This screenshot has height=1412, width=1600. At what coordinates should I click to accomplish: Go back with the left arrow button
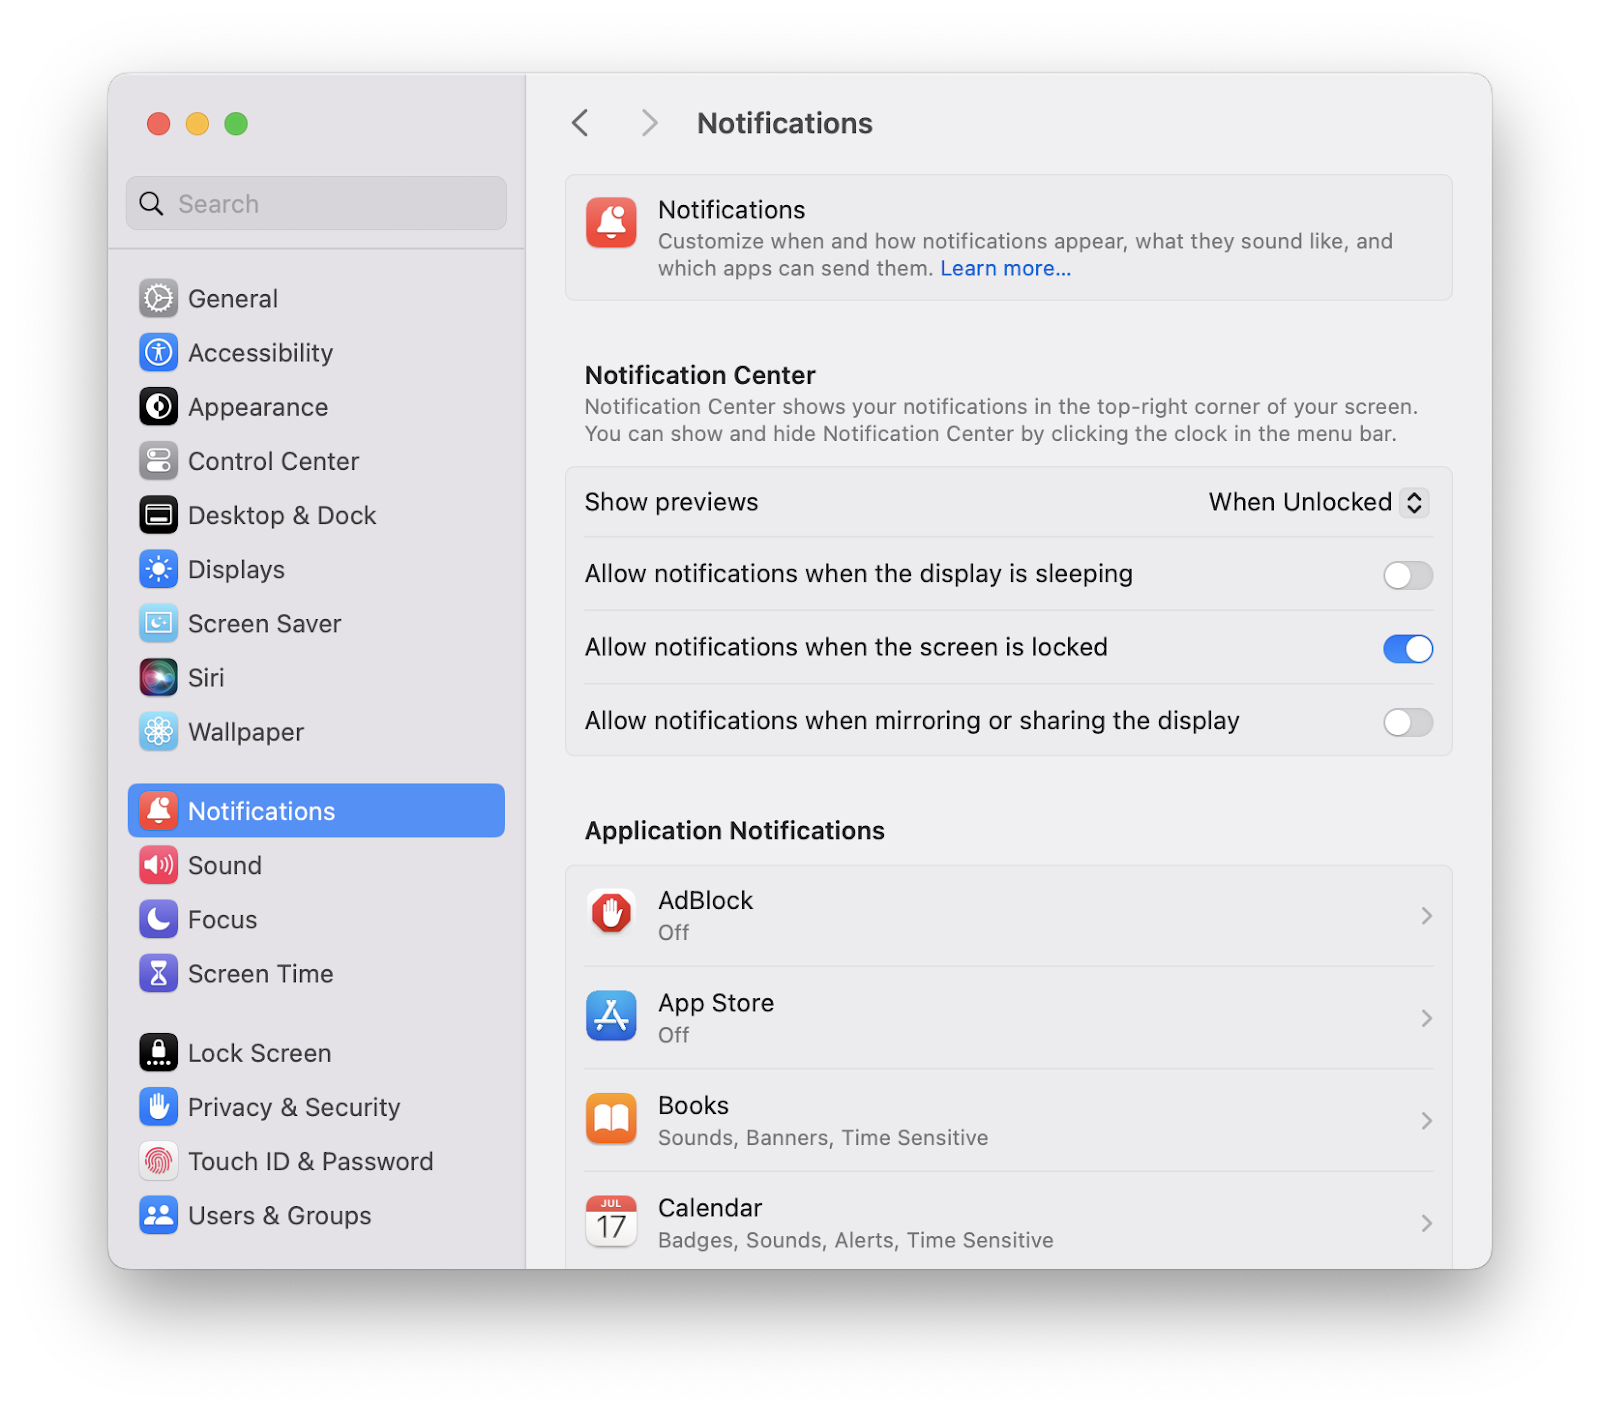580,123
